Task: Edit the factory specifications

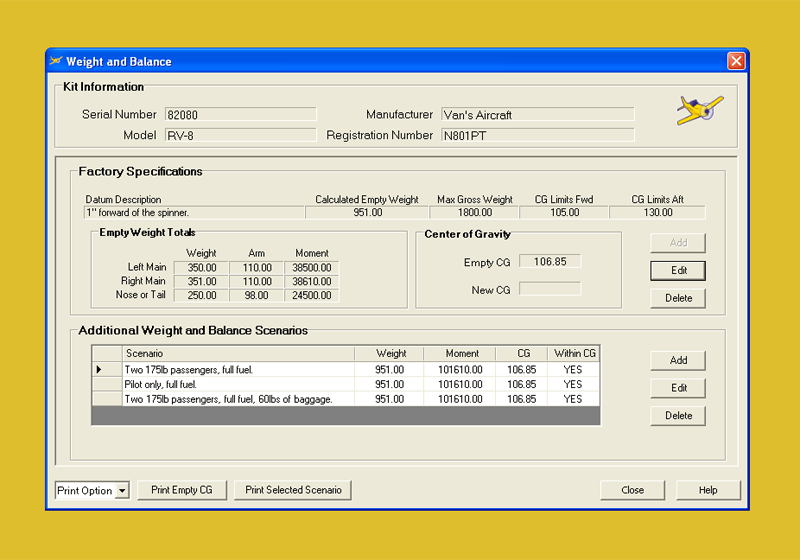Action: coord(678,271)
